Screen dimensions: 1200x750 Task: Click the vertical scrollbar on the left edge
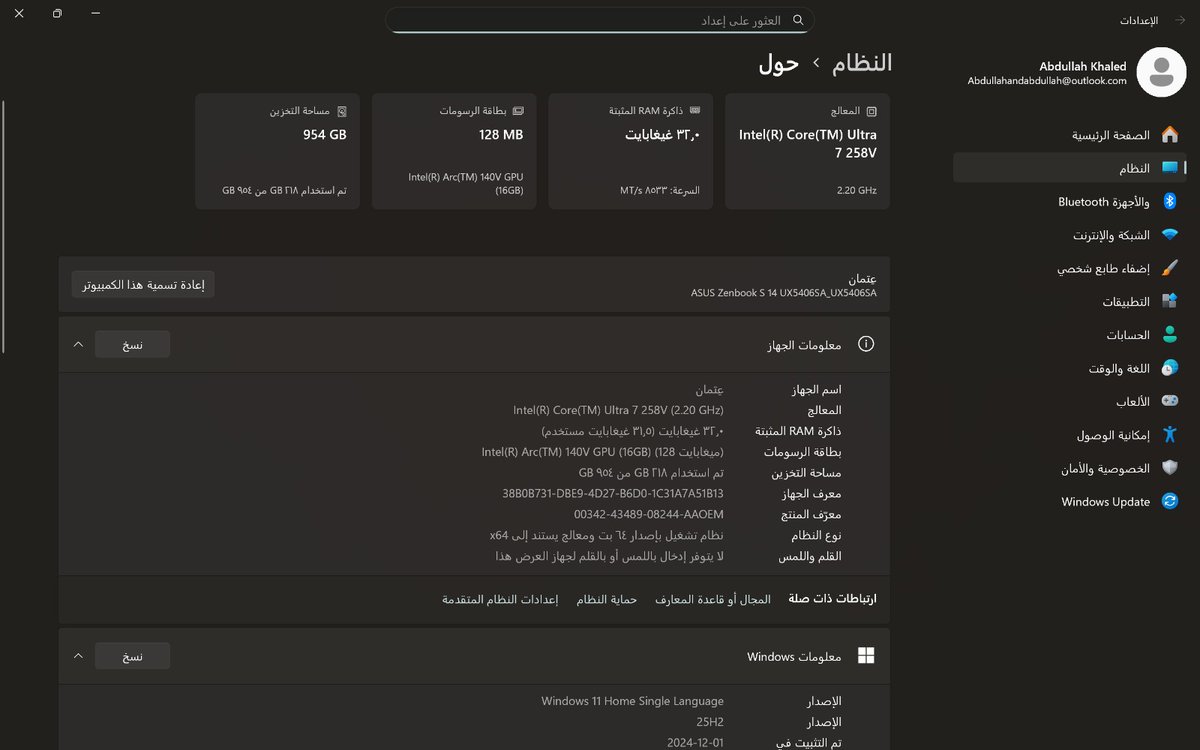[x=4, y=226]
